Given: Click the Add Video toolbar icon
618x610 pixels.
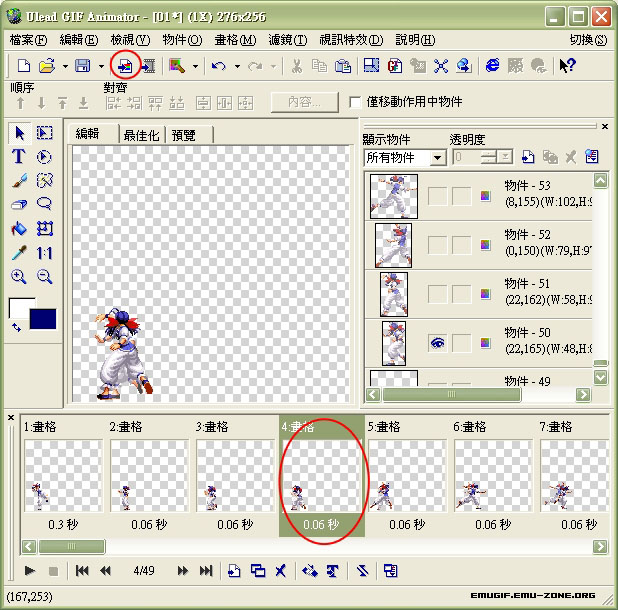Looking at the screenshot, I should (x=149, y=66).
